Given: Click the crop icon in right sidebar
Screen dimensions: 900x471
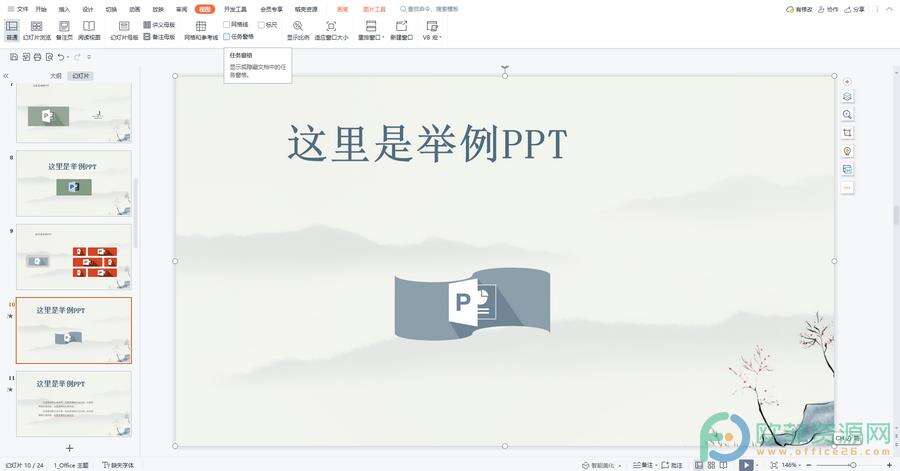Looking at the screenshot, I should [847, 133].
